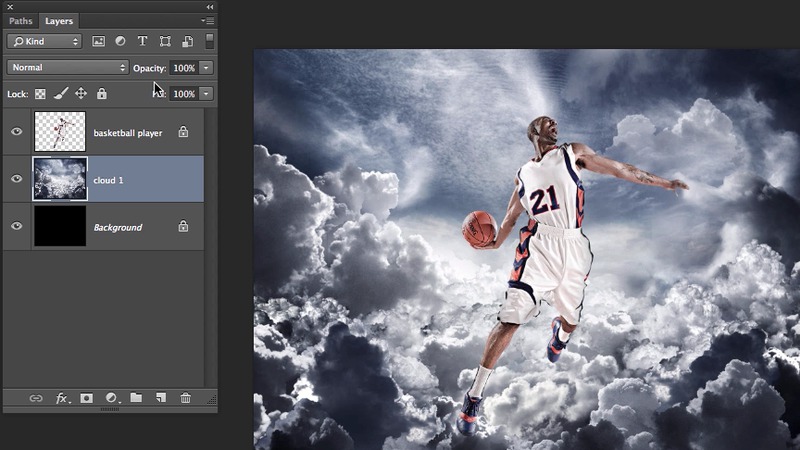The image size is (800, 450).
Task: Click the pixel layer filter icon
Action: click(99, 41)
